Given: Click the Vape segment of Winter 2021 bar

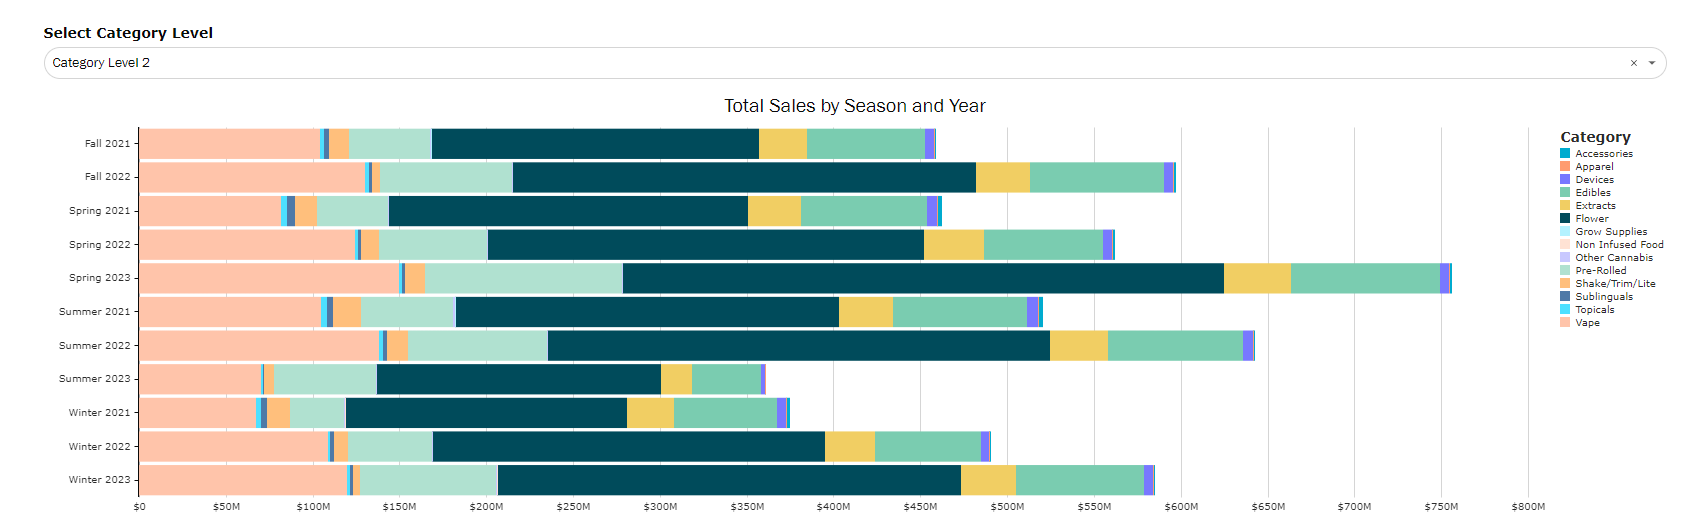Looking at the screenshot, I should tap(197, 413).
